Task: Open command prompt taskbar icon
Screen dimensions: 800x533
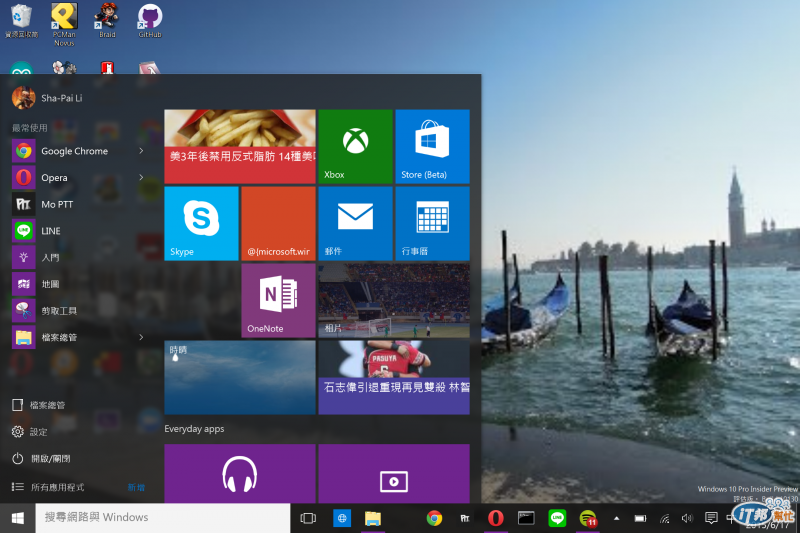Action: (526, 518)
